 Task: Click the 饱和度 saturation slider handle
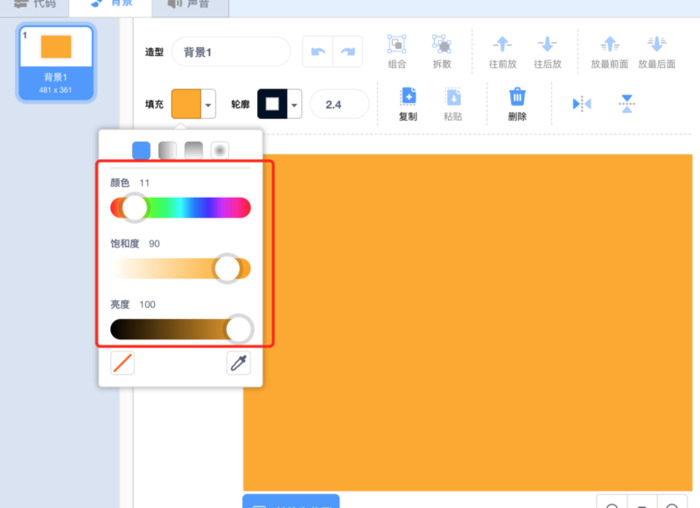(228, 268)
